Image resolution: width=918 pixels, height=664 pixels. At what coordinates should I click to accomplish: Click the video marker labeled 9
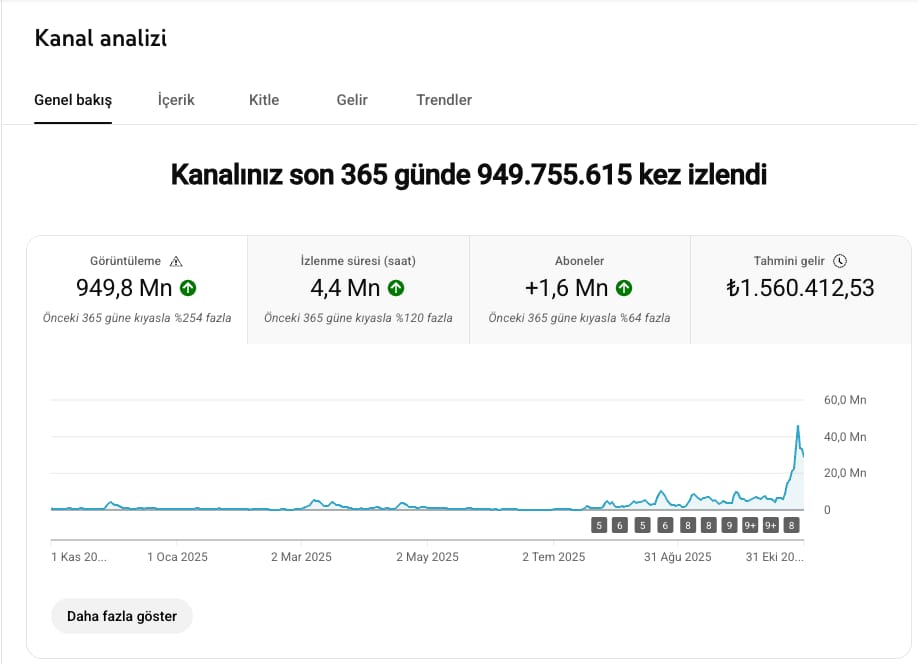[729, 525]
